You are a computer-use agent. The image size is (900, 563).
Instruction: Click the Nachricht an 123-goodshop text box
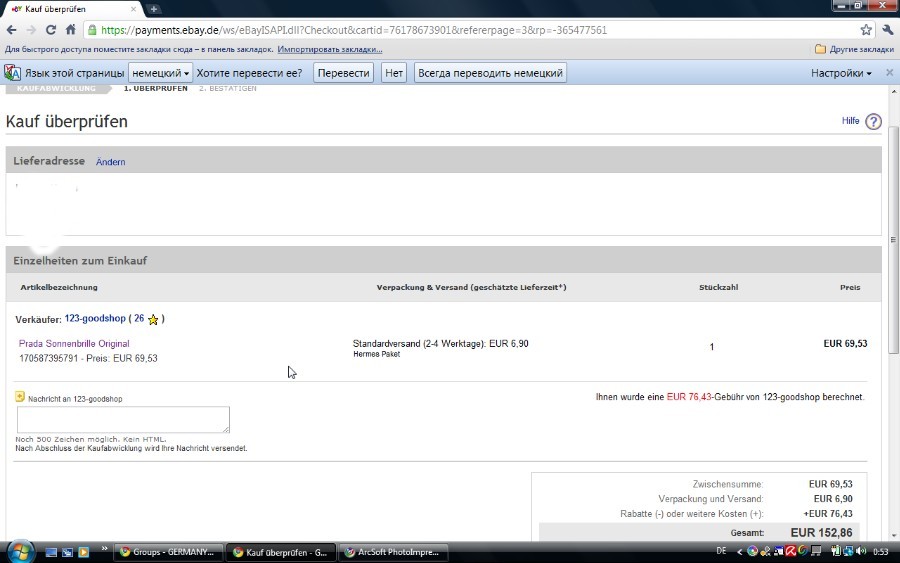click(123, 419)
